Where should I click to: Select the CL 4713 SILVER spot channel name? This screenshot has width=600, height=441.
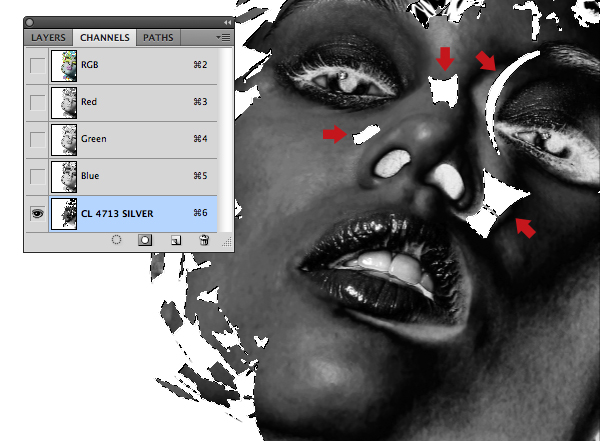point(117,214)
